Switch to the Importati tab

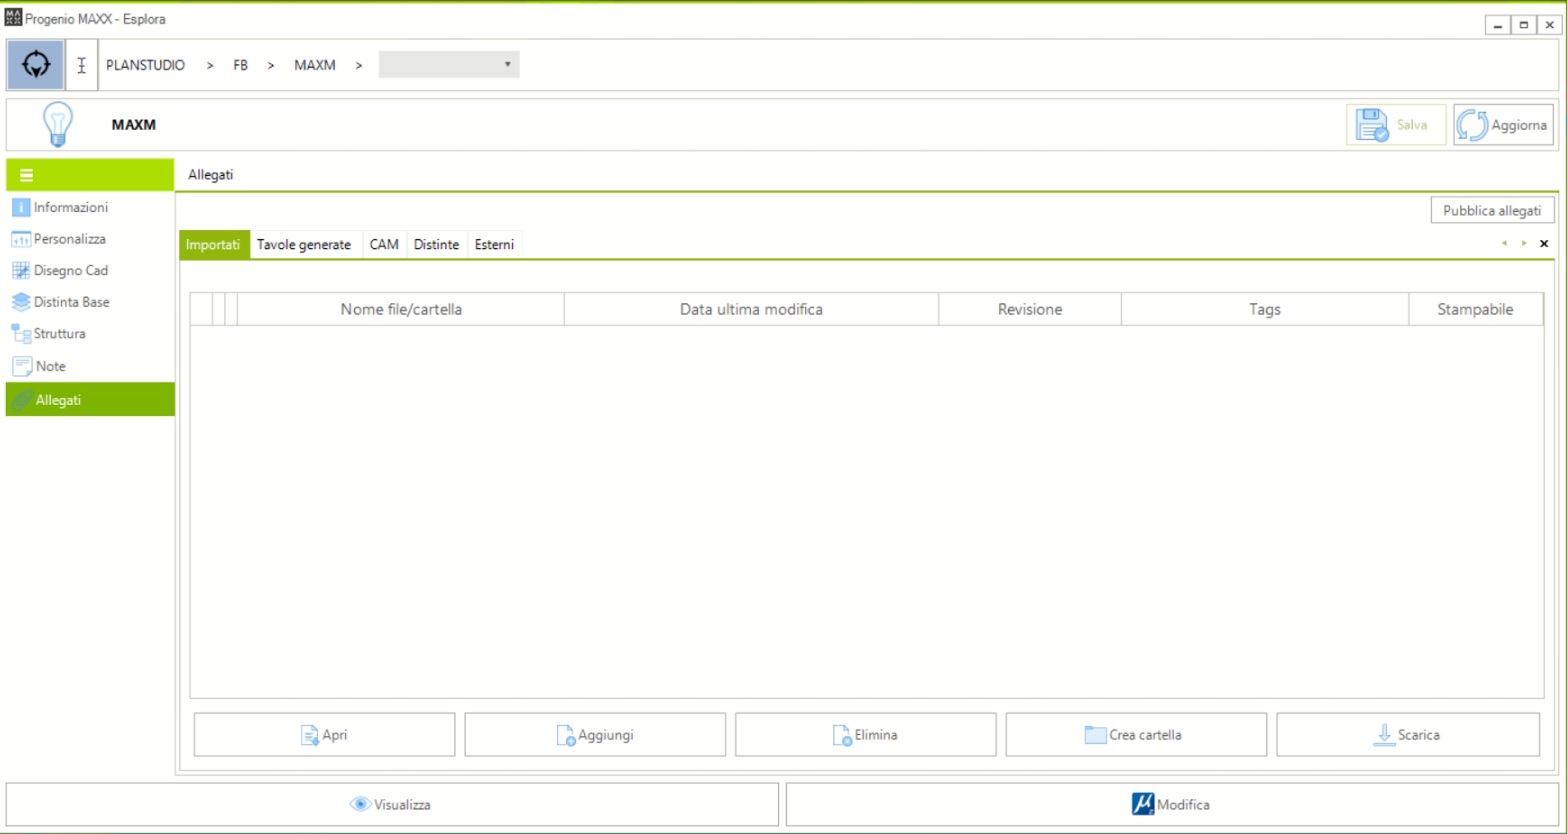pos(214,244)
